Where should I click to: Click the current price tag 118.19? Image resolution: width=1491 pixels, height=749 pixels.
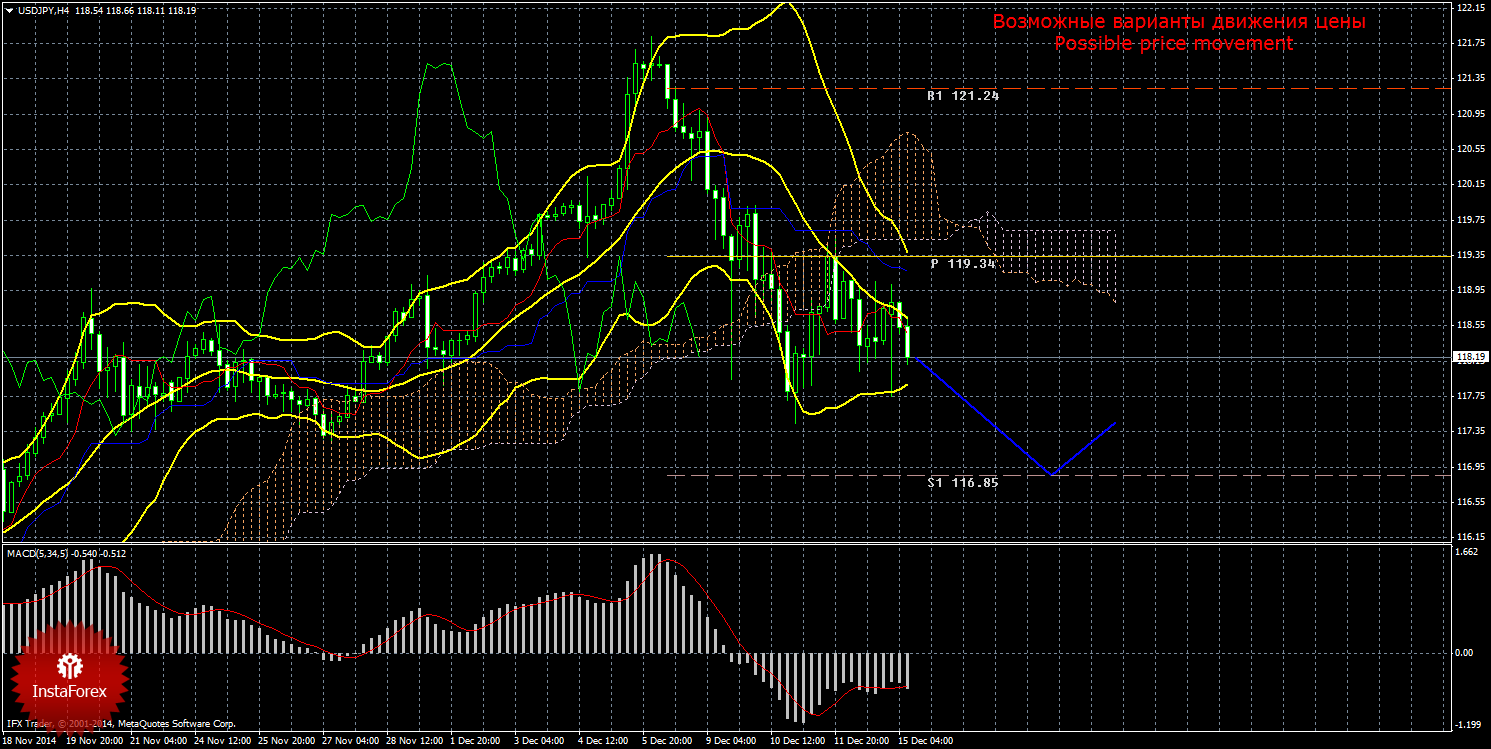[1469, 357]
